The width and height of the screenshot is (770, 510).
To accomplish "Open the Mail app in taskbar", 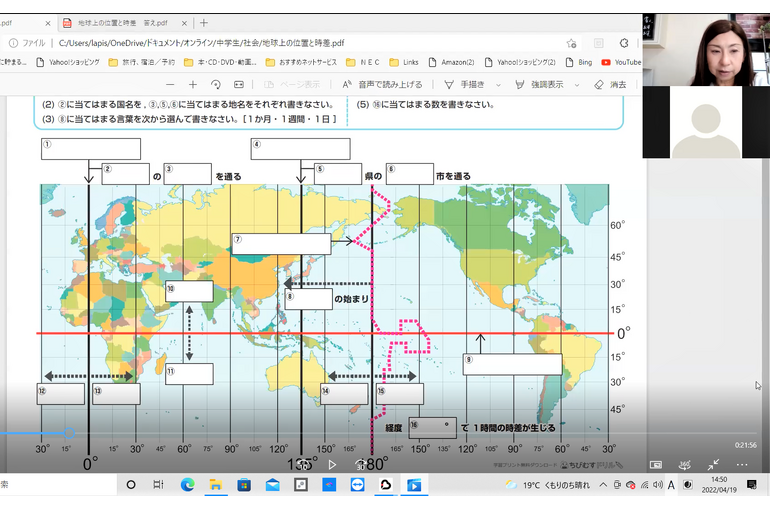I will click(272, 485).
